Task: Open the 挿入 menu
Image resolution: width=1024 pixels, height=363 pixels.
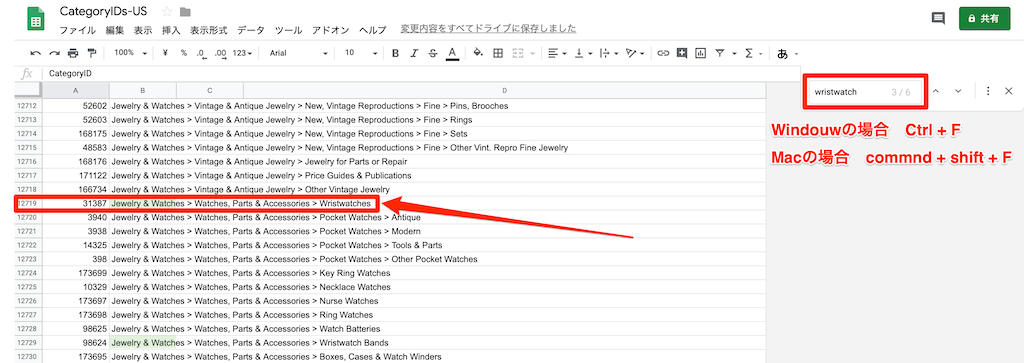Action: point(171,30)
